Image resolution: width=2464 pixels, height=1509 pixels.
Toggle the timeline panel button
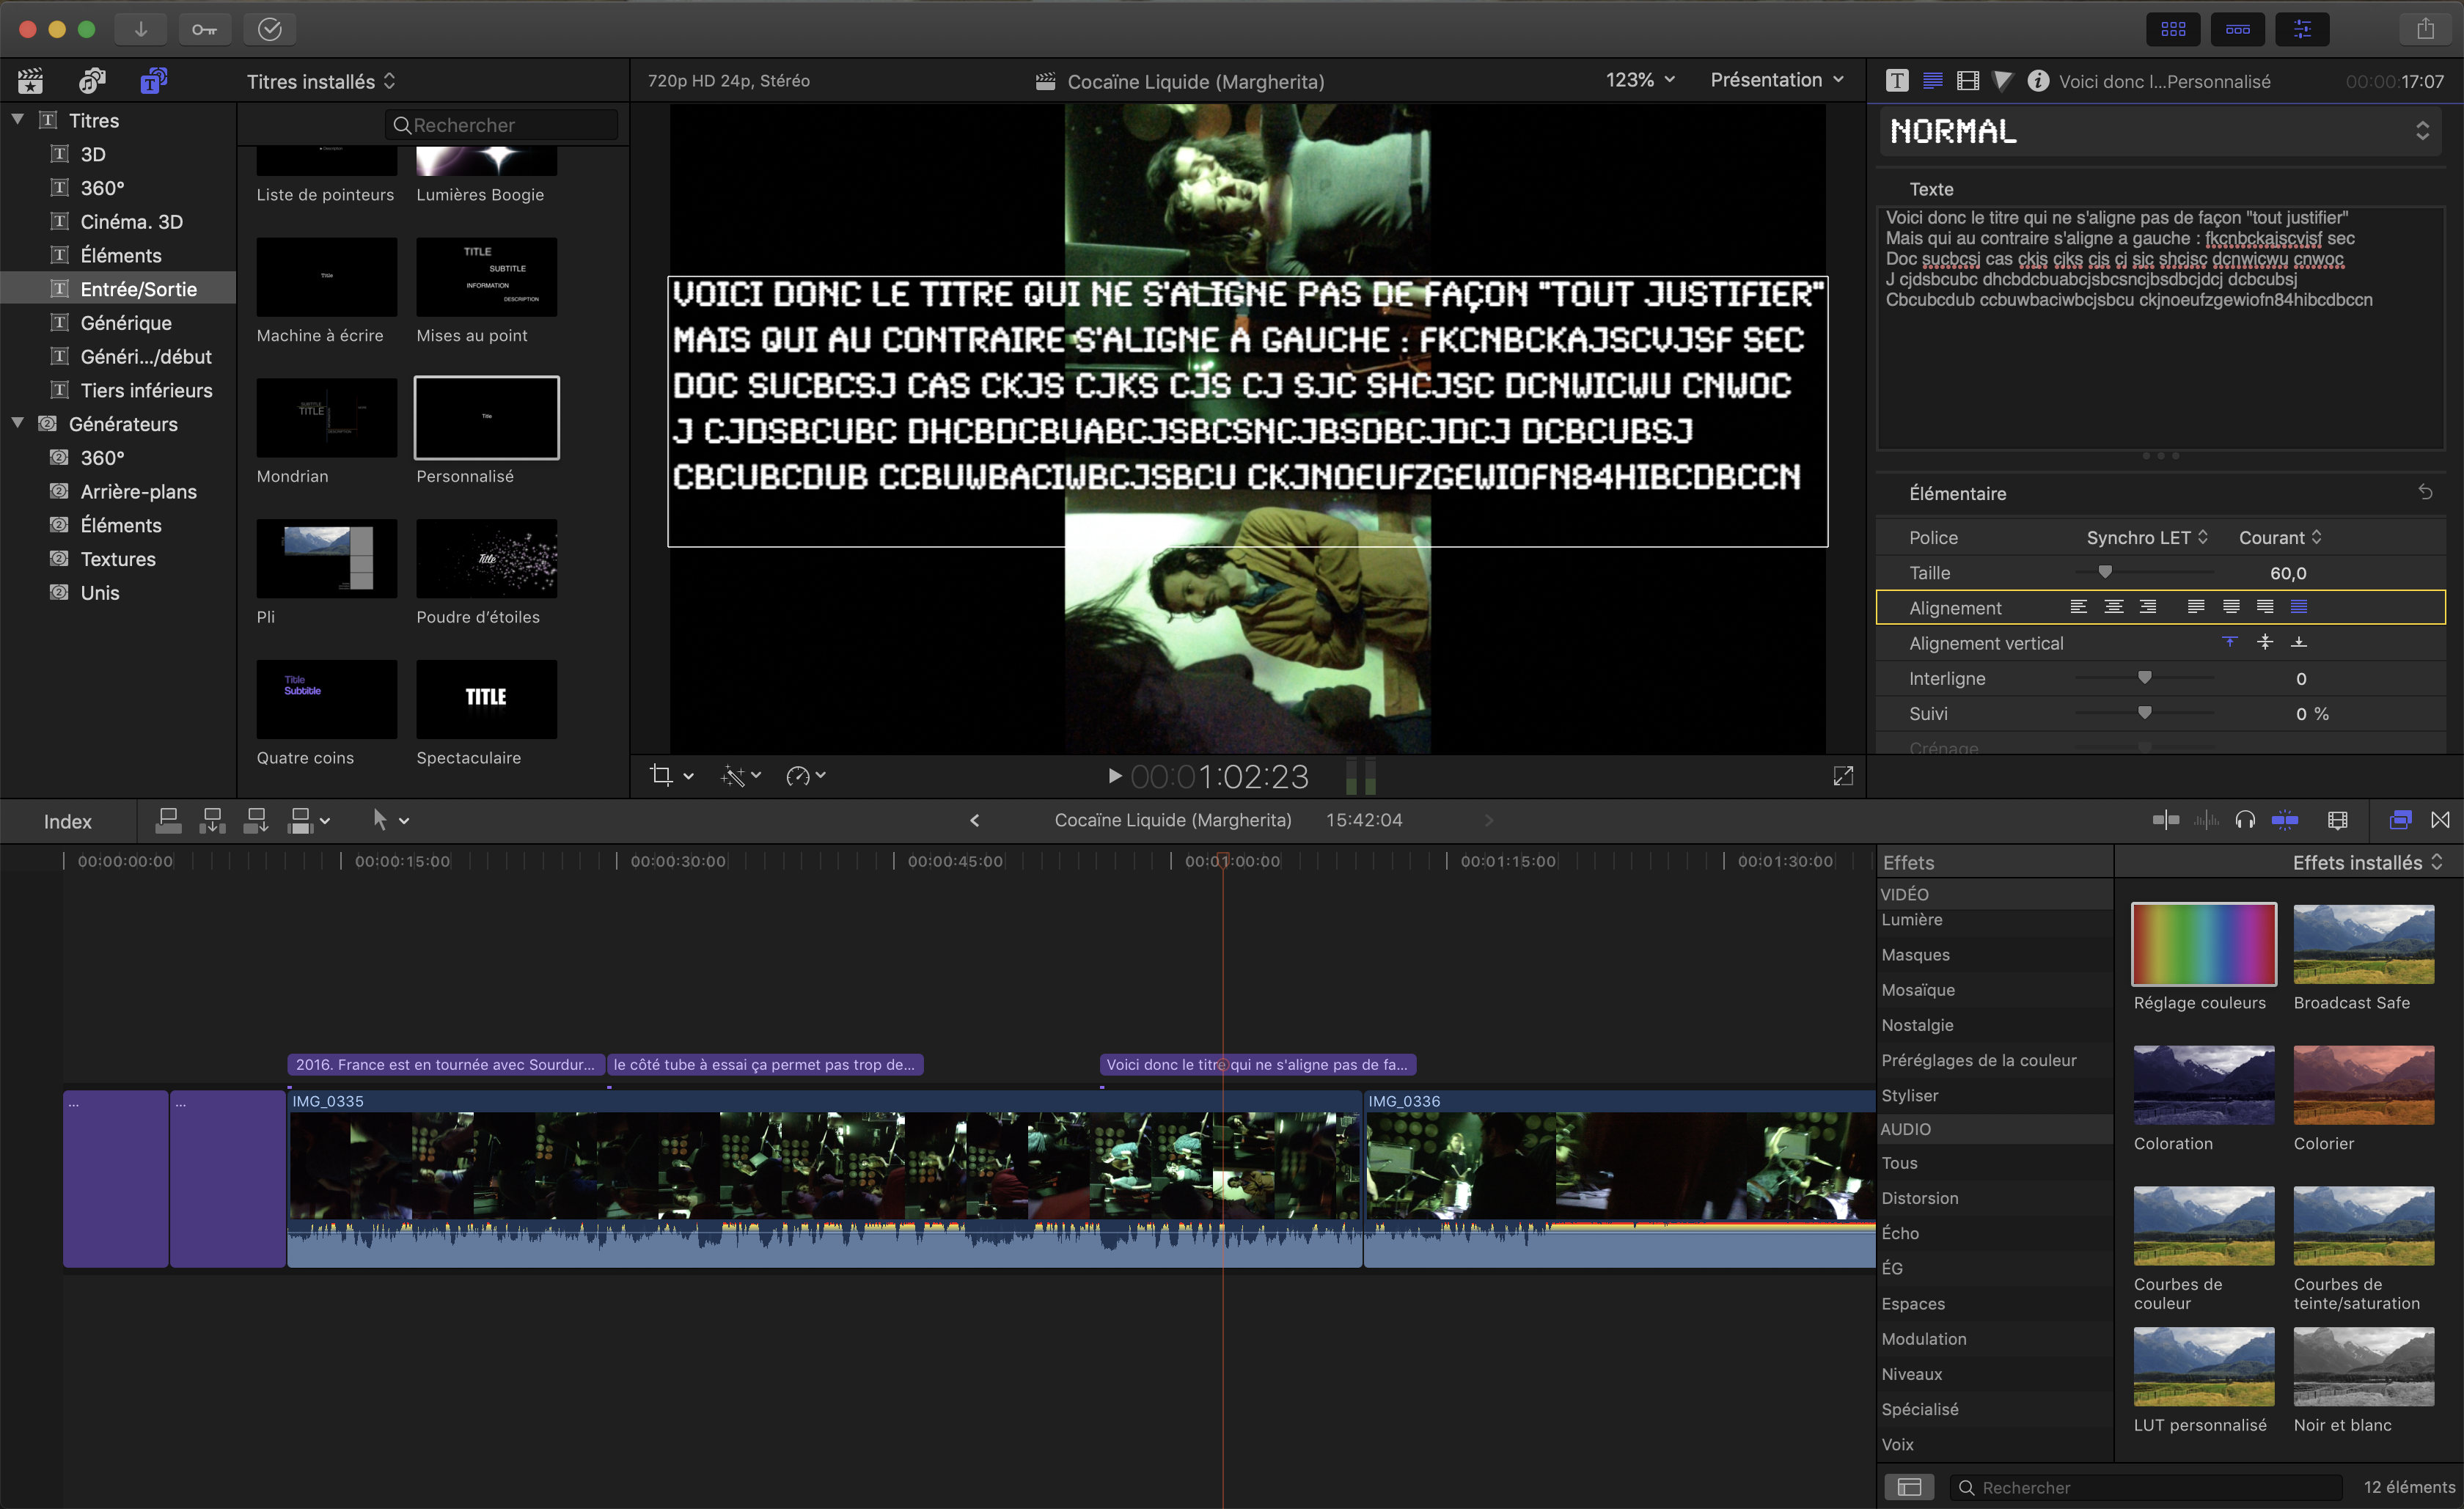coord(2238,29)
